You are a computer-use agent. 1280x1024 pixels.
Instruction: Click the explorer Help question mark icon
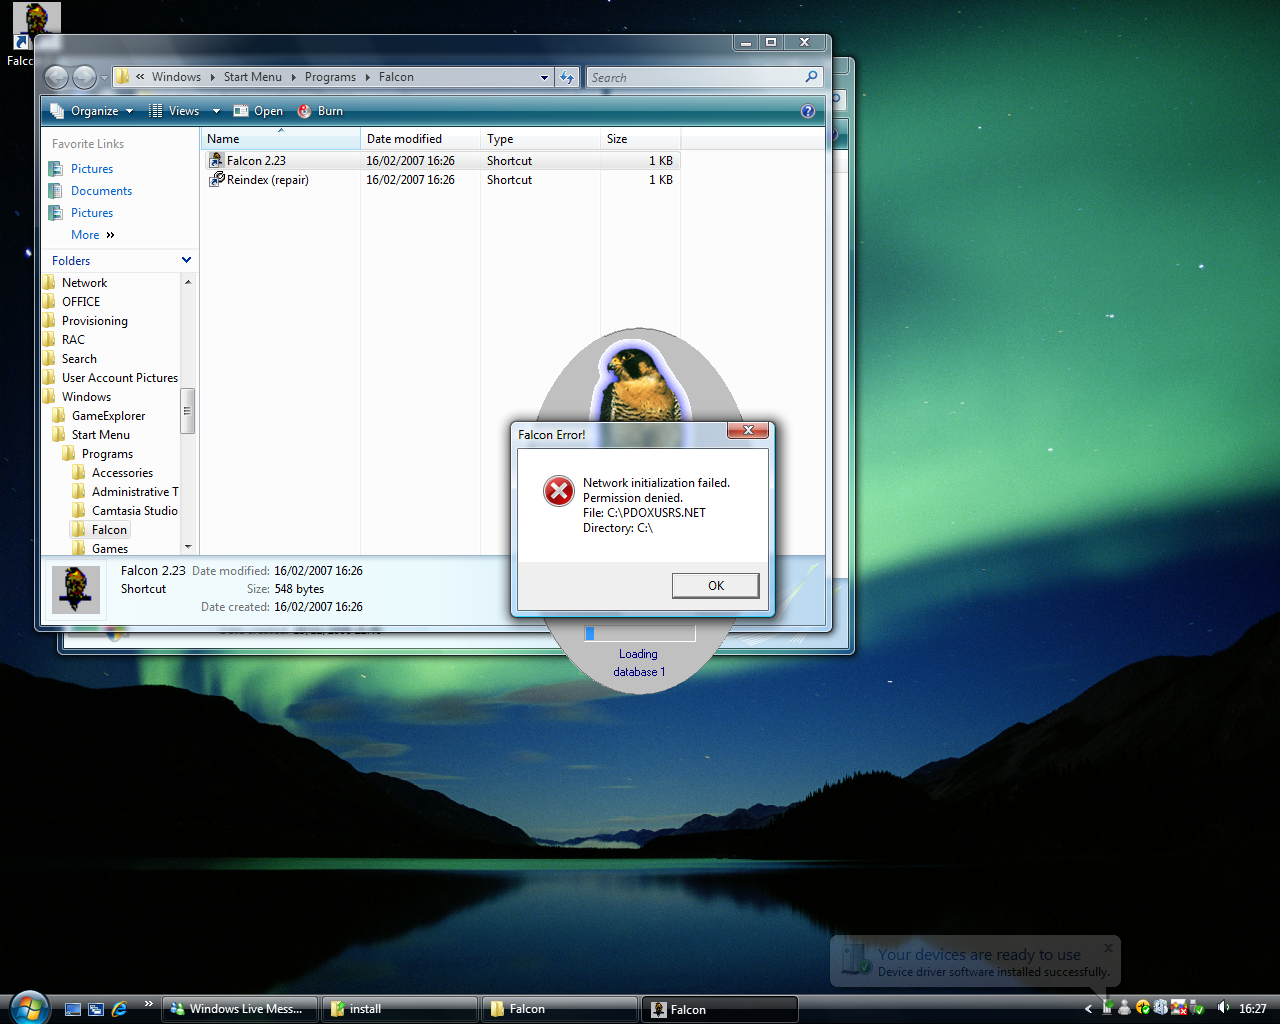(x=808, y=111)
